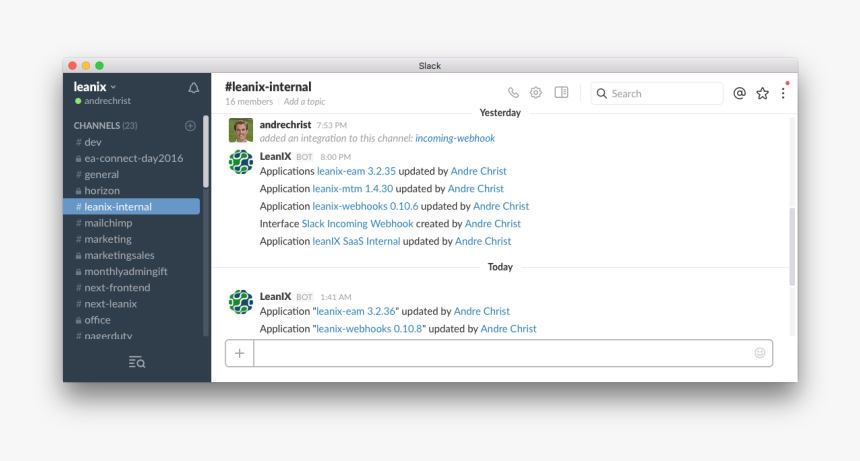Open channel settings gear icon
Screen dimensions: 860x461
(536, 93)
